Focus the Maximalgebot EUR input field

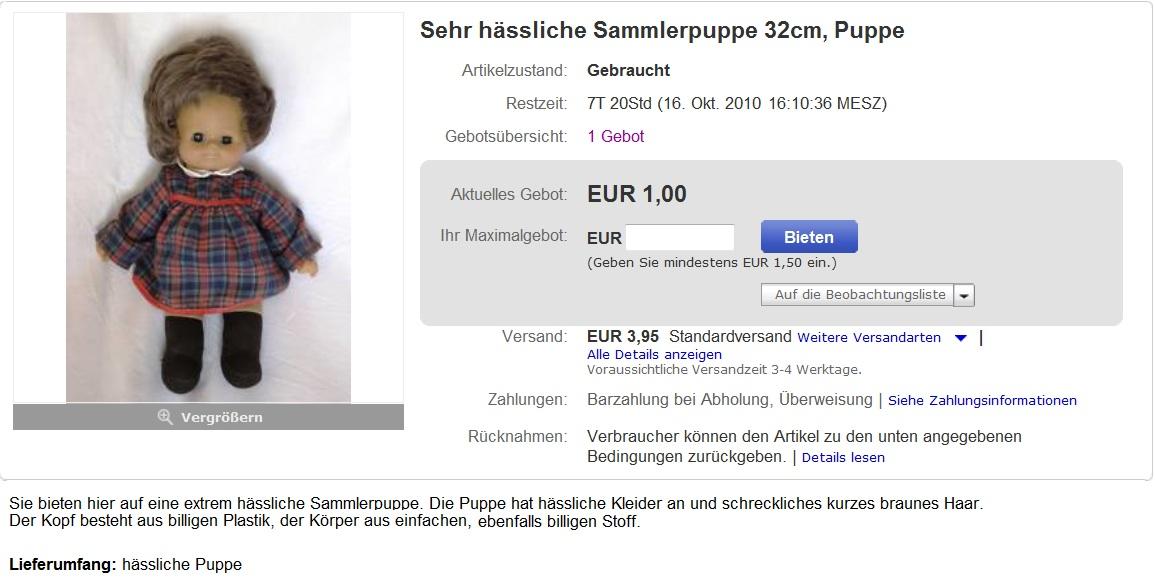680,237
